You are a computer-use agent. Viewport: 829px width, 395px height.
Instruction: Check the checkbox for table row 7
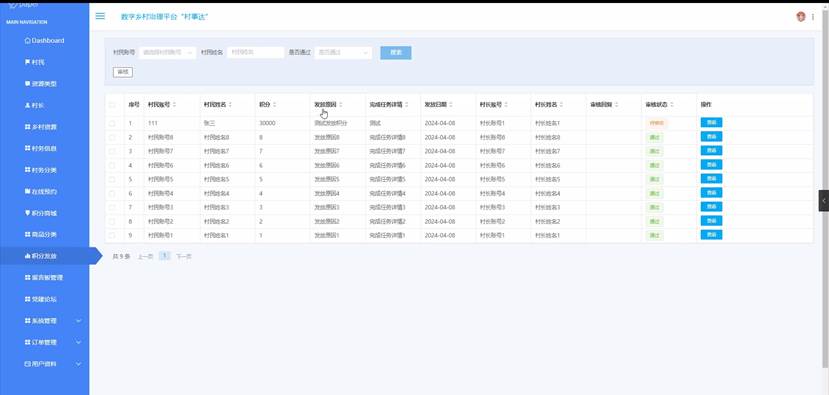coord(112,207)
